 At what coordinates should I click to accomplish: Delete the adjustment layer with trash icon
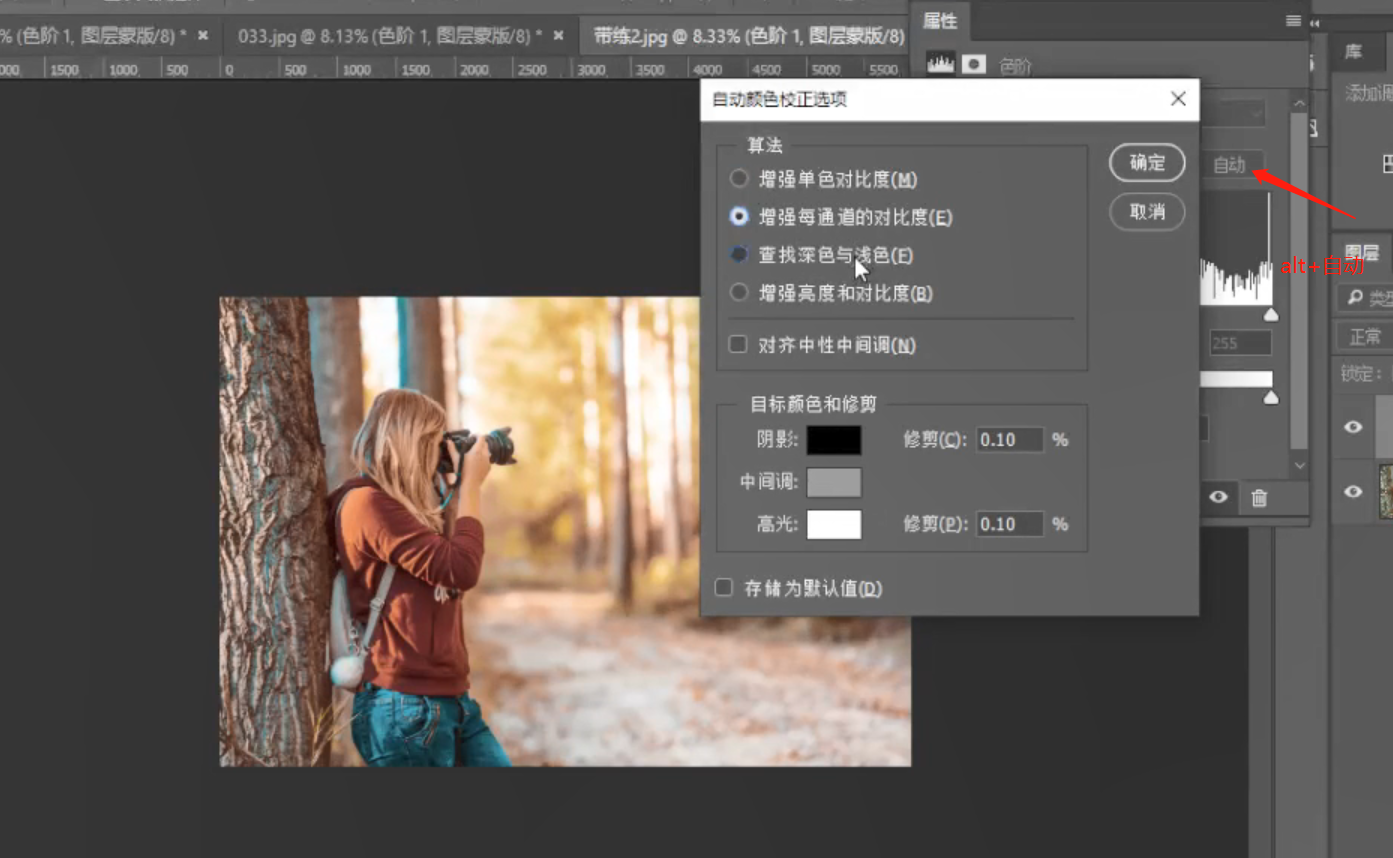[1259, 498]
